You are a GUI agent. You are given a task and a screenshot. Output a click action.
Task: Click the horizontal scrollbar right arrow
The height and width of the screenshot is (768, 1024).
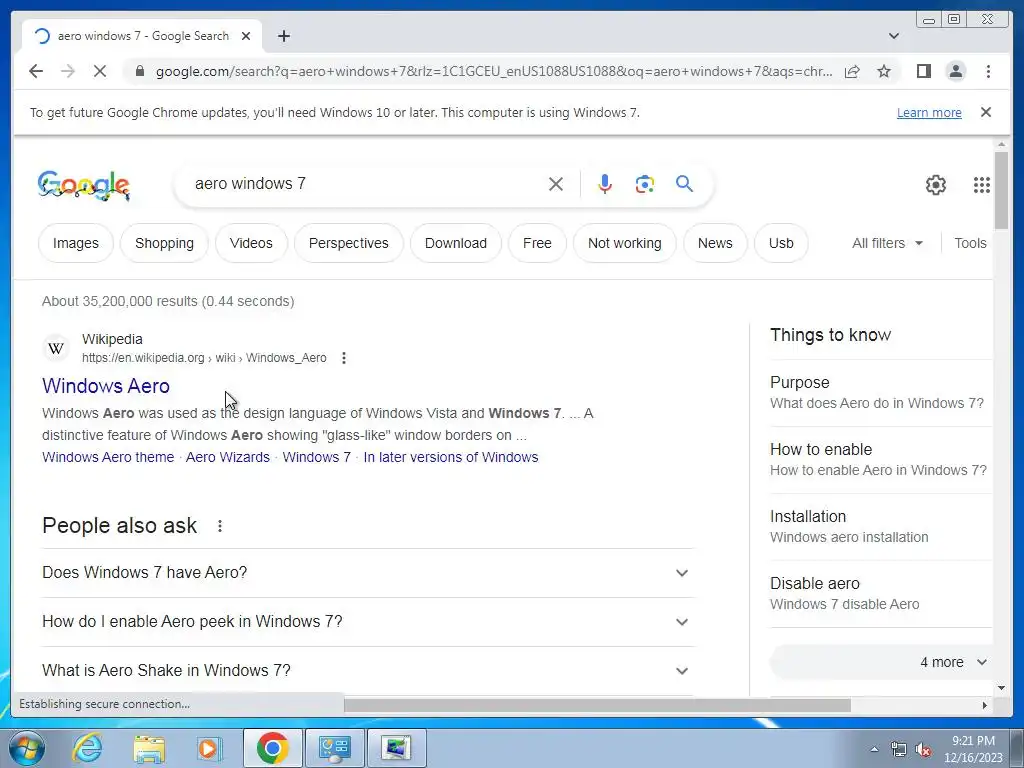pos(985,705)
